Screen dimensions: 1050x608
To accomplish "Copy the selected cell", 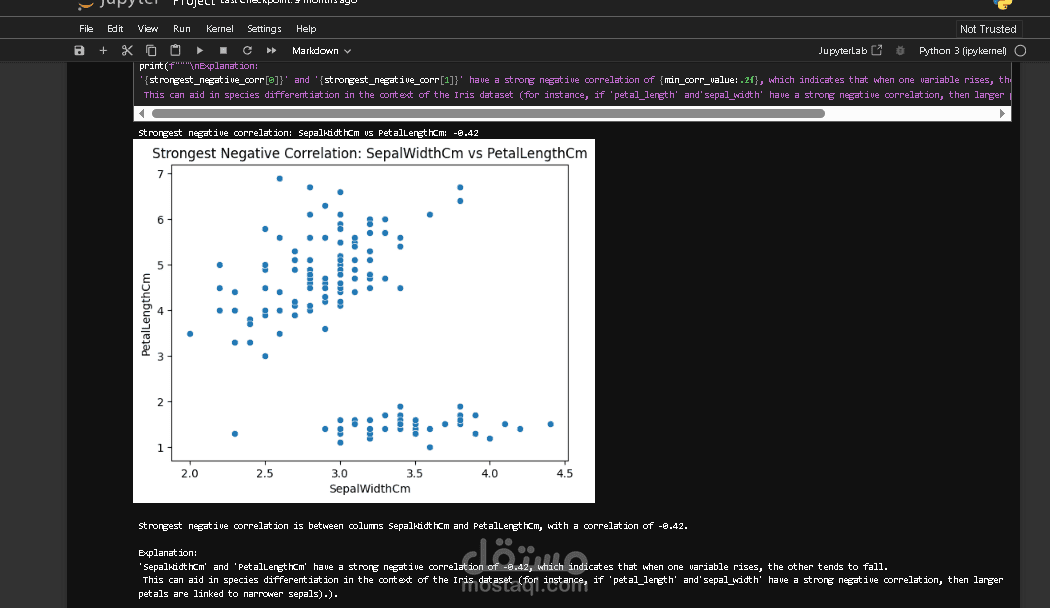I will click(x=151, y=50).
